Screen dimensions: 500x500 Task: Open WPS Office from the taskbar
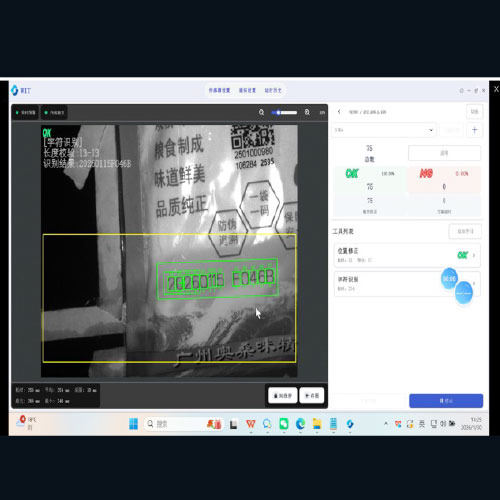tap(251, 424)
